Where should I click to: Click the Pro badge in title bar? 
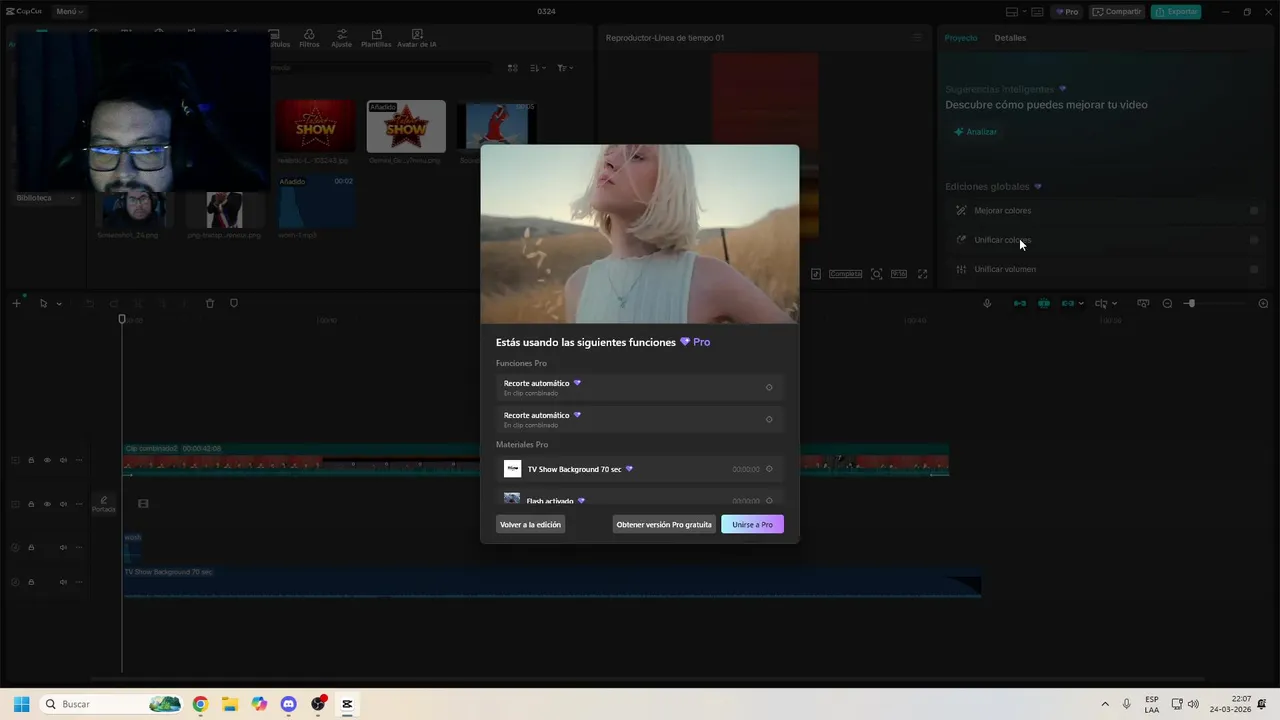pyautogui.click(x=1067, y=12)
